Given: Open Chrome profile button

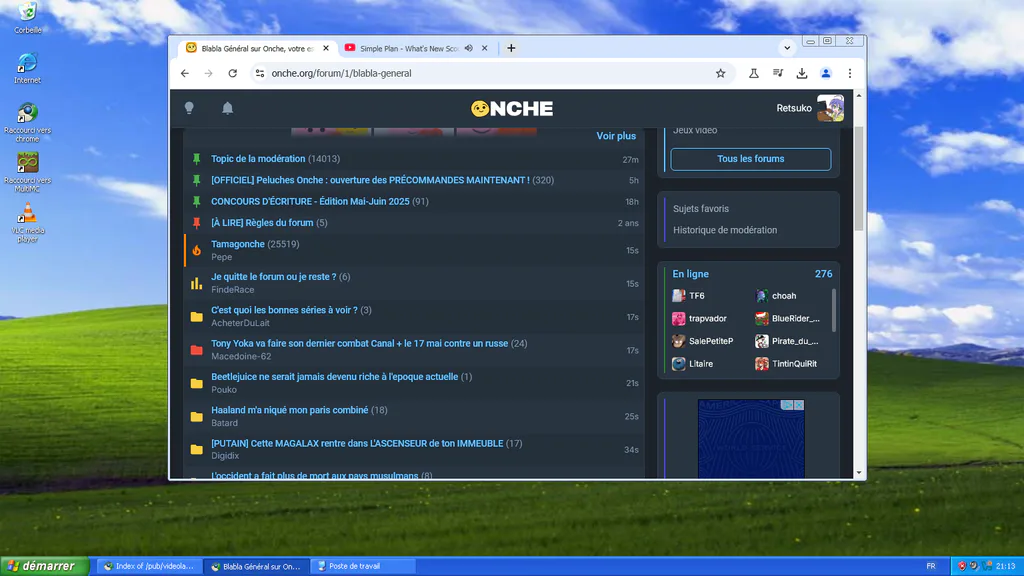Looking at the screenshot, I should click(826, 73).
